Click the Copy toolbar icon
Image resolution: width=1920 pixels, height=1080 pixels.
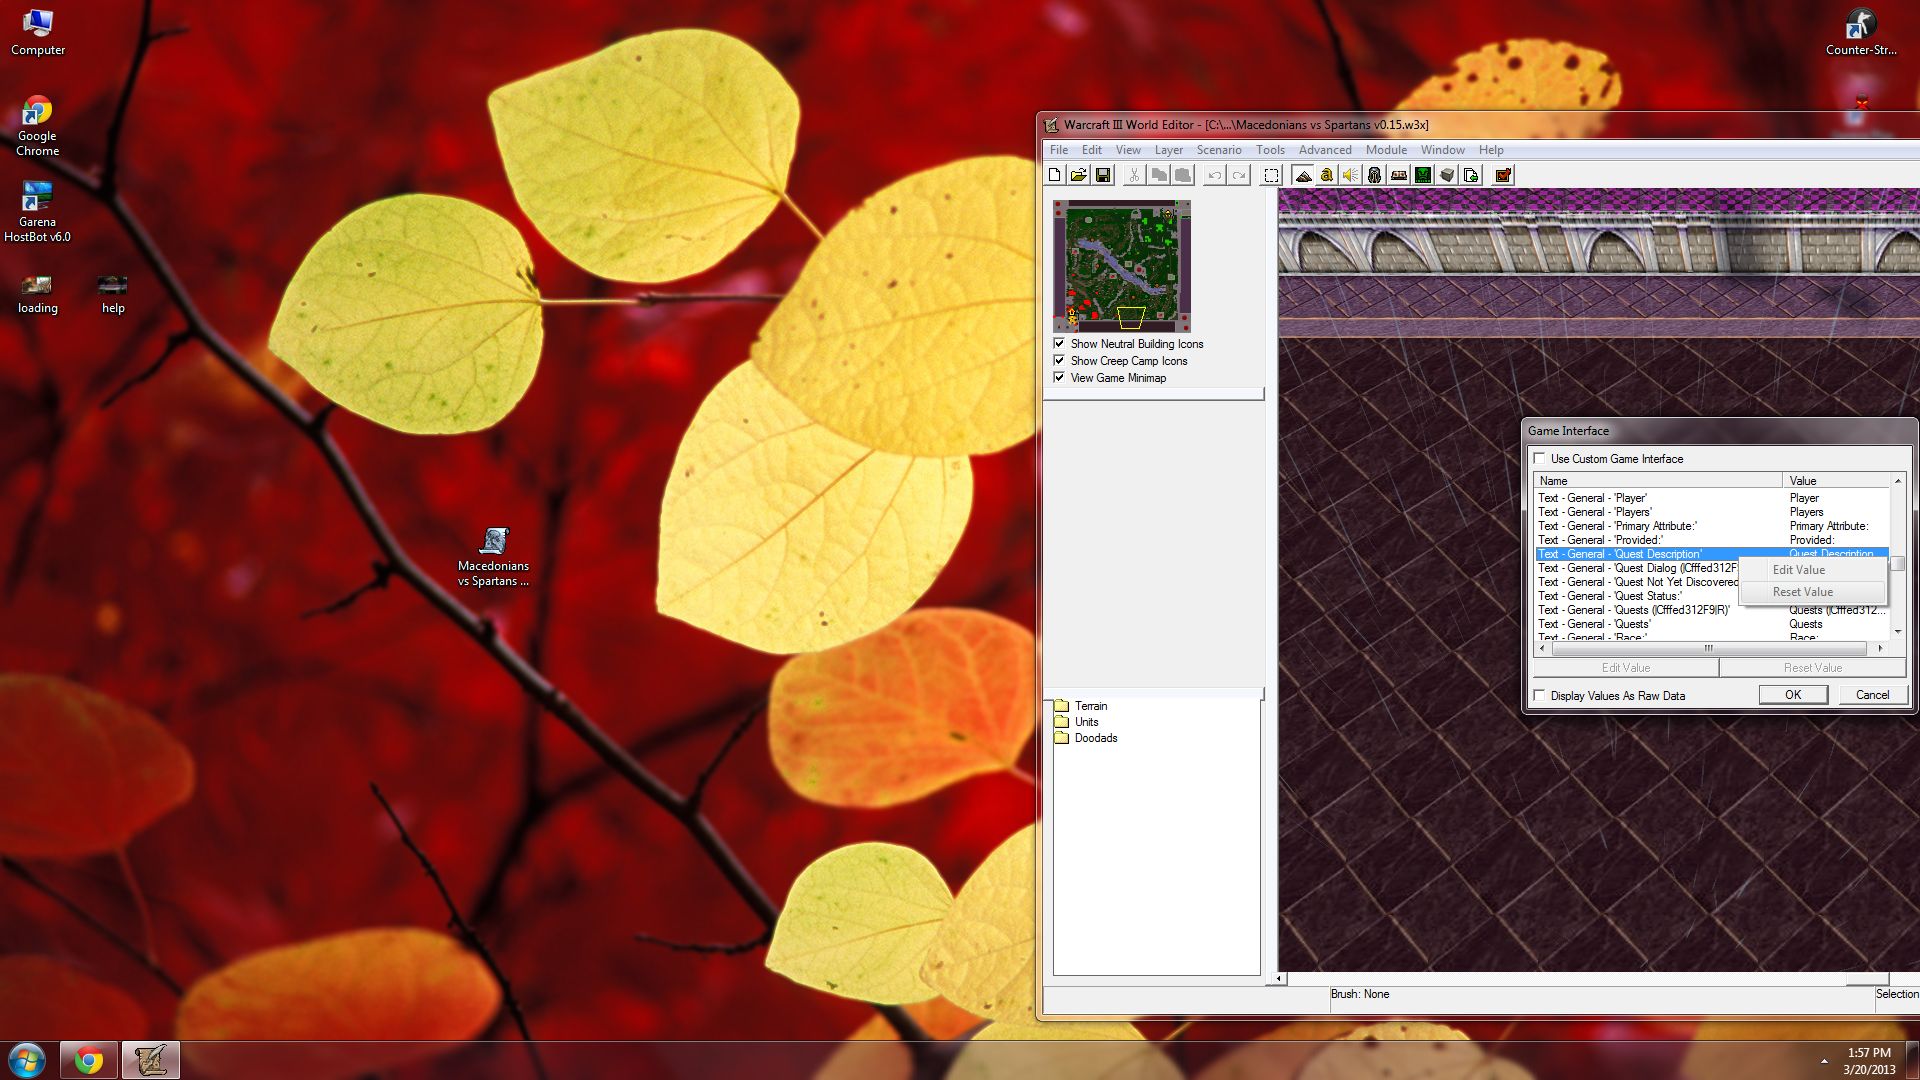pyautogui.click(x=1158, y=175)
